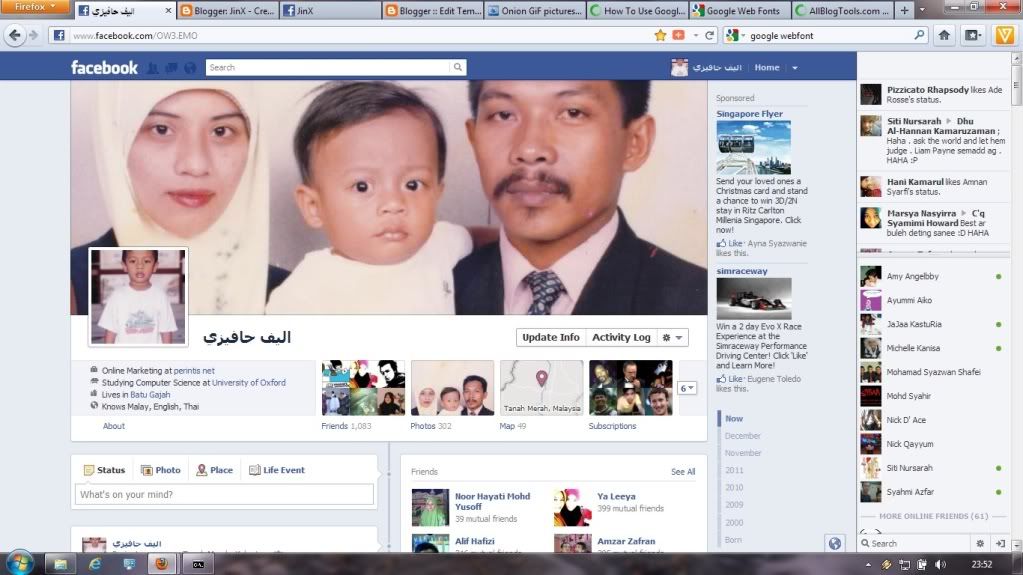The width and height of the screenshot is (1023, 575).
Task: Click the globe icon near timeline
Action: [x=834, y=543]
